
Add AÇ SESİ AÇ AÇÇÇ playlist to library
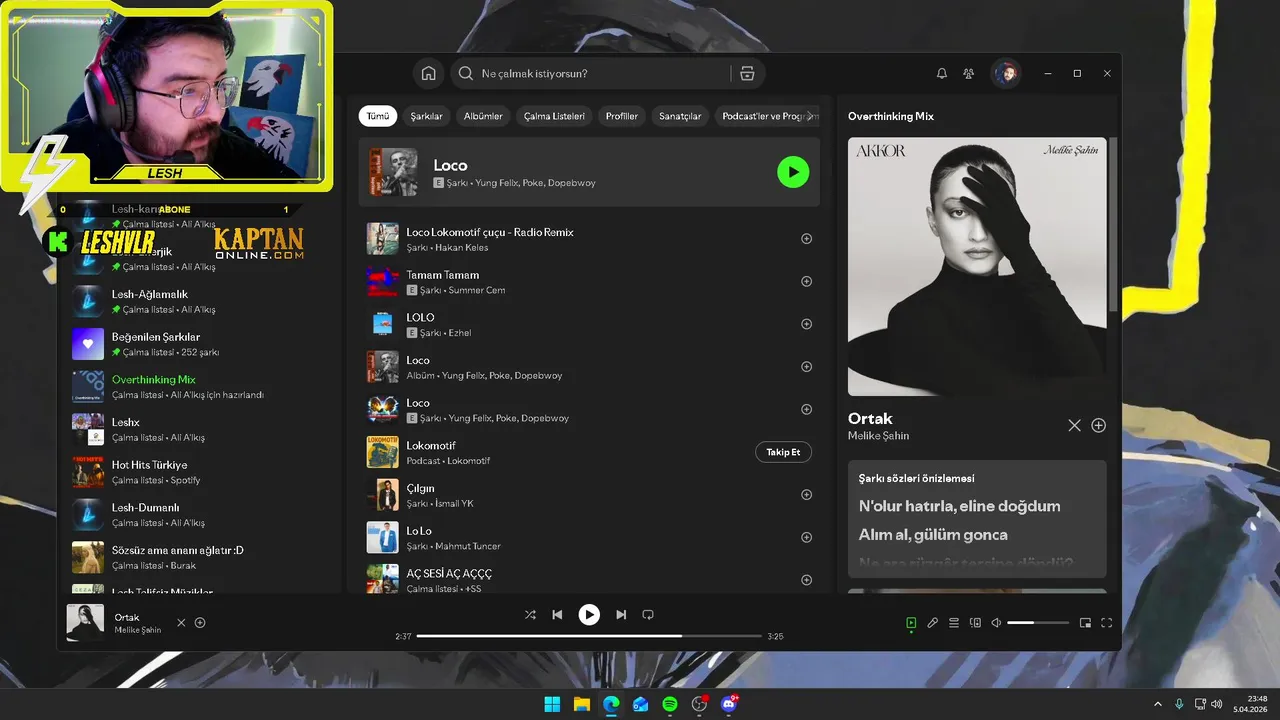pyautogui.click(x=806, y=580)
